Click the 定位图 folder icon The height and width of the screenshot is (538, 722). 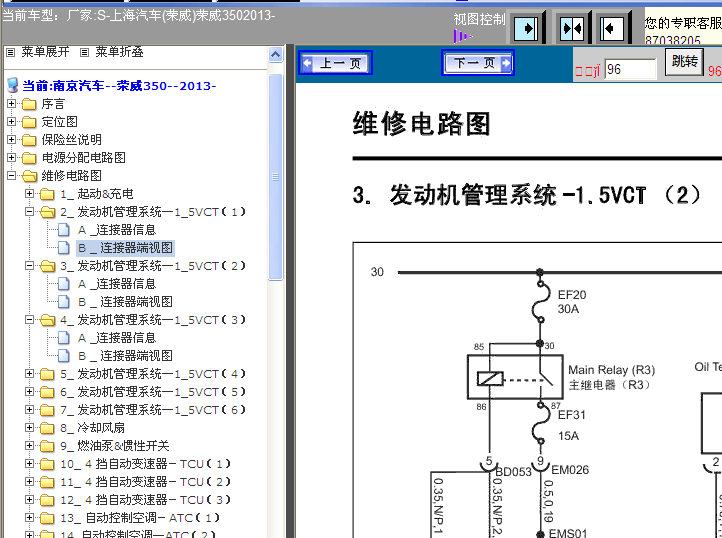tap(29, 122)
